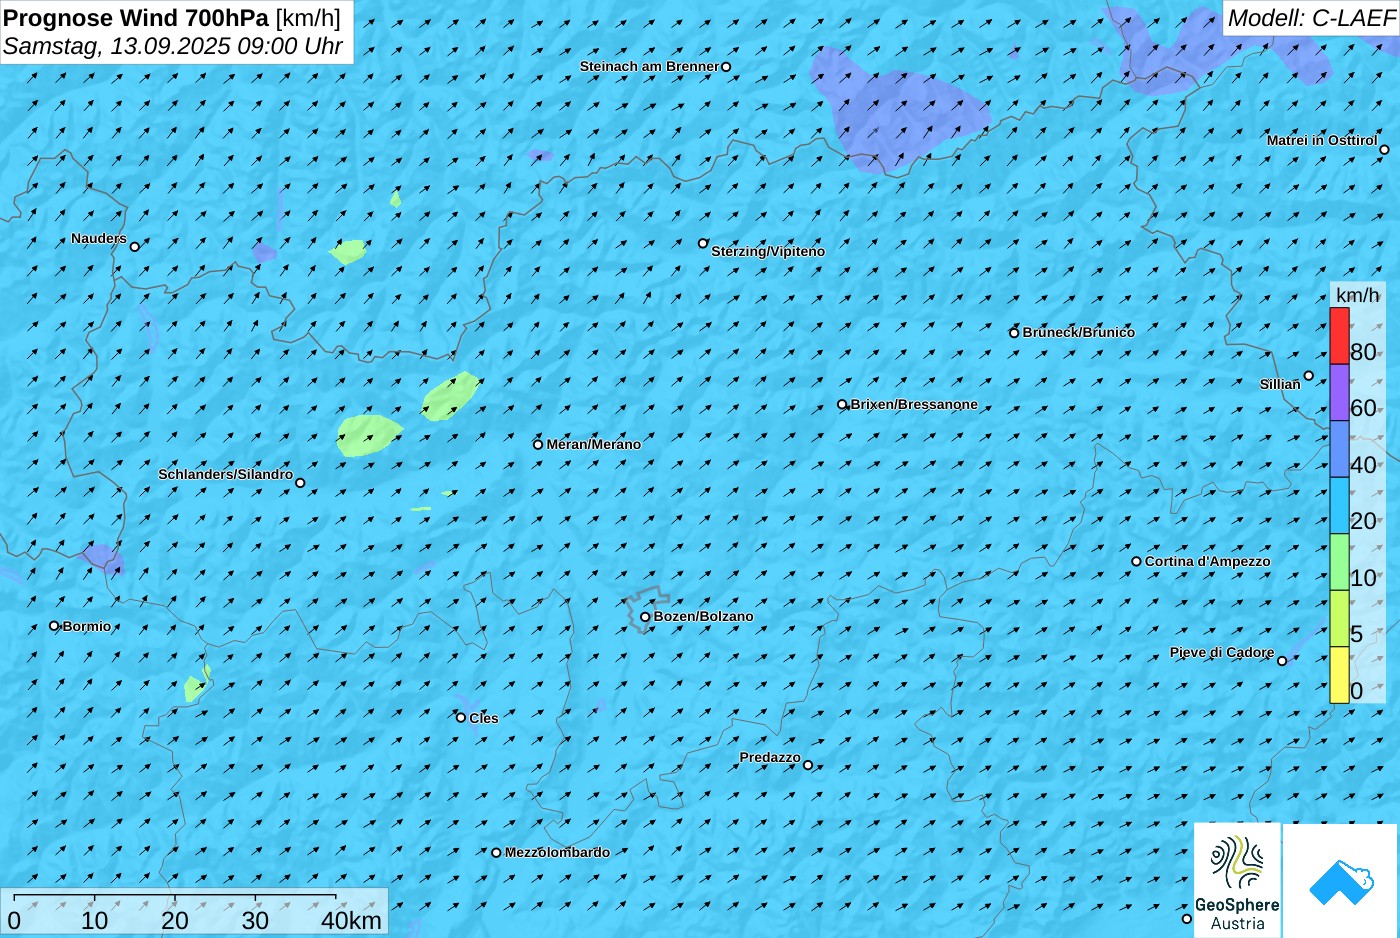
Task: Select the dark blue 40-60 legend swatch
Action: coord(1339,449)
